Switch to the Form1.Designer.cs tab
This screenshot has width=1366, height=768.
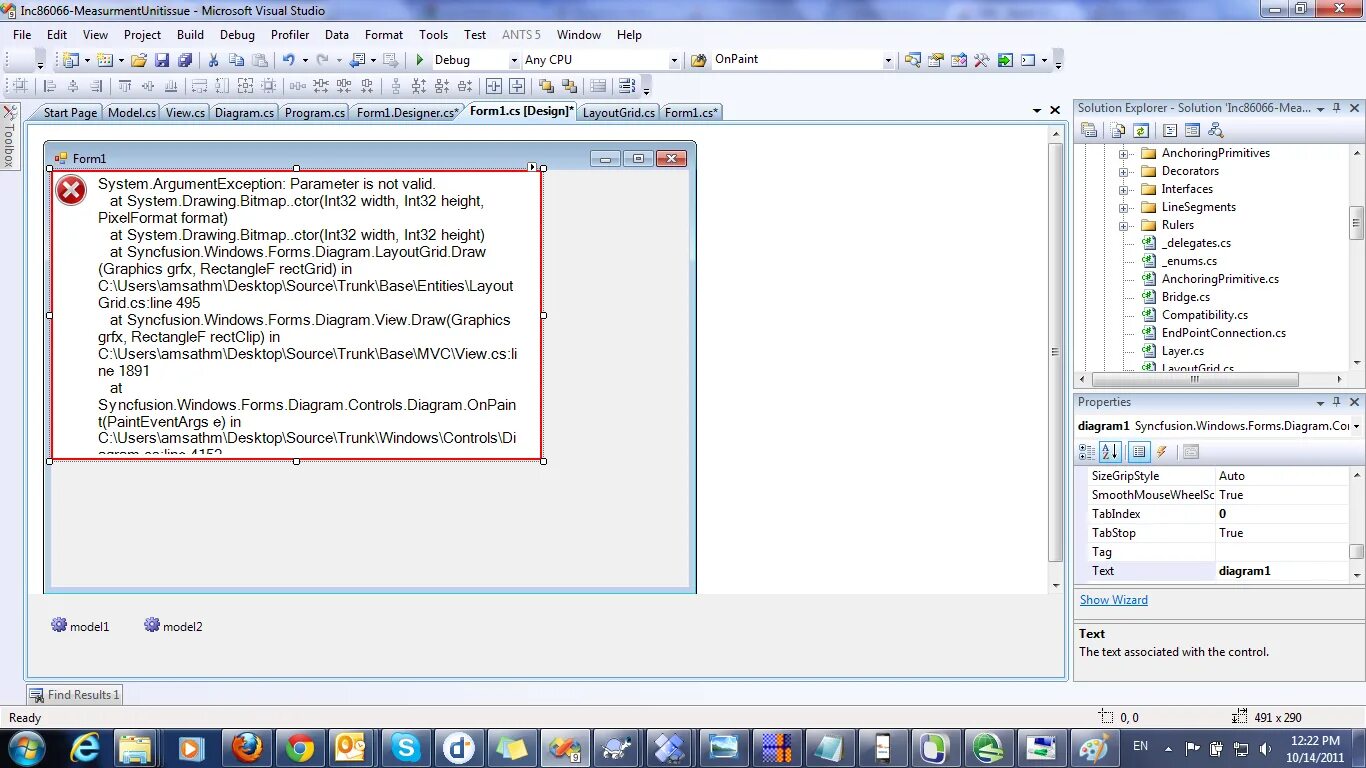[407, 112]
